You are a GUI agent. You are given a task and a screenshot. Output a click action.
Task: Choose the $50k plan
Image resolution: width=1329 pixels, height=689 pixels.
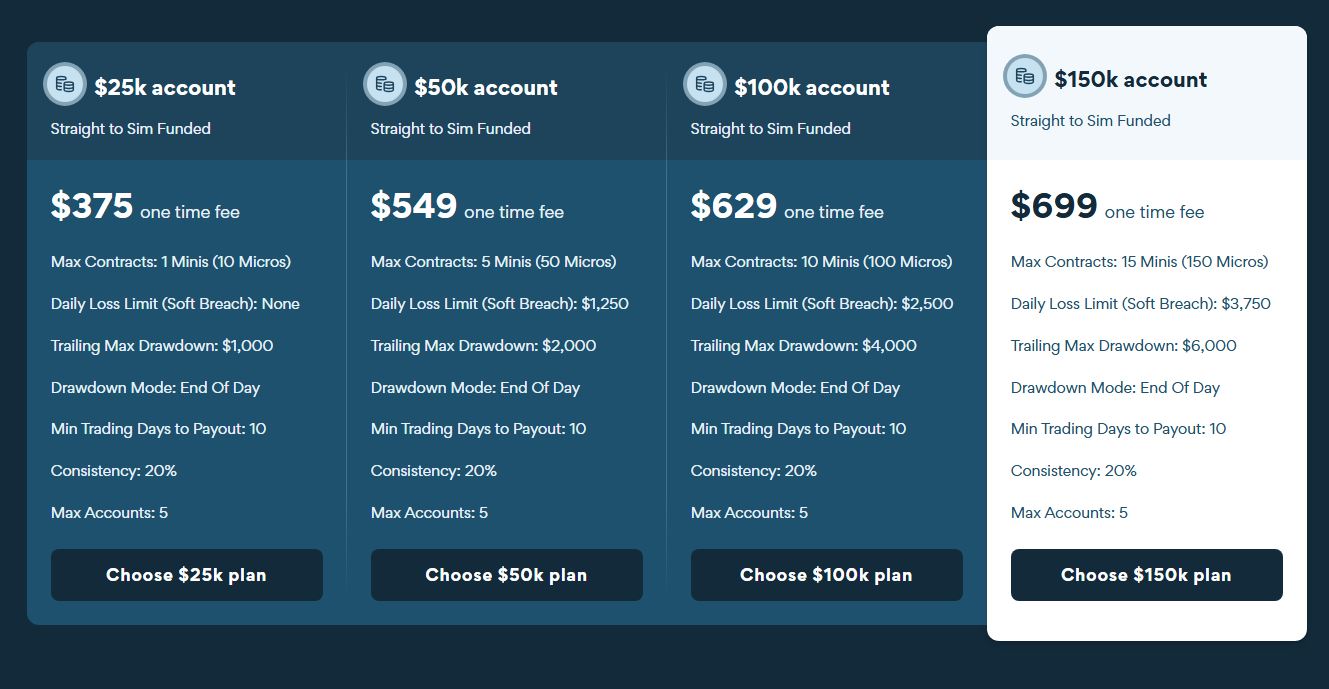(507, 575)
